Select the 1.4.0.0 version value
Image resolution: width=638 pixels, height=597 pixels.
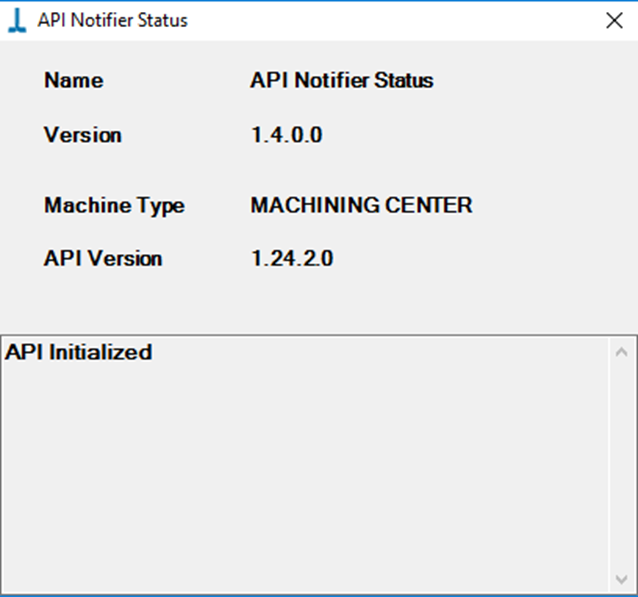tap(287, 135)
